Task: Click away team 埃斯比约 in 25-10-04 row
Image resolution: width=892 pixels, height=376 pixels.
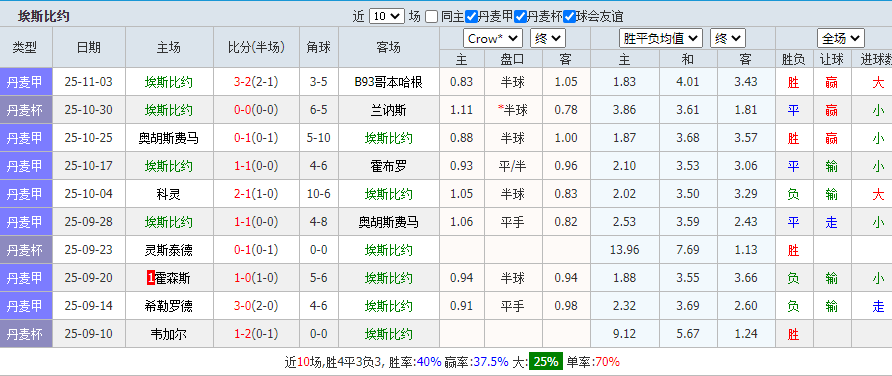Action: coord(389,194)
